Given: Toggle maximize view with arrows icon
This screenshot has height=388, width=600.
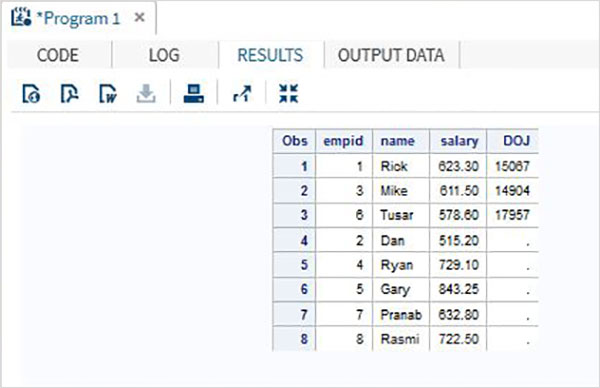Looking at the screenshot, I should 289,94.
